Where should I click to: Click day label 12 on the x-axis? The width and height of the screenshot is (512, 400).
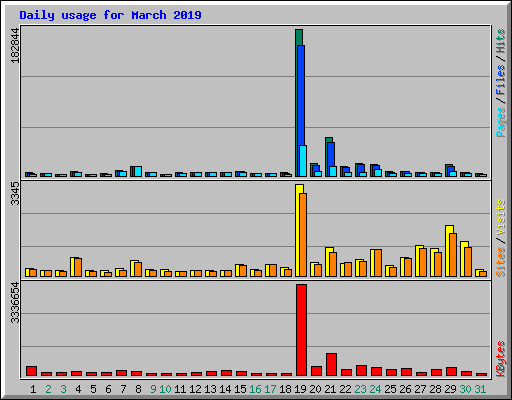click(x=195, y=389)
